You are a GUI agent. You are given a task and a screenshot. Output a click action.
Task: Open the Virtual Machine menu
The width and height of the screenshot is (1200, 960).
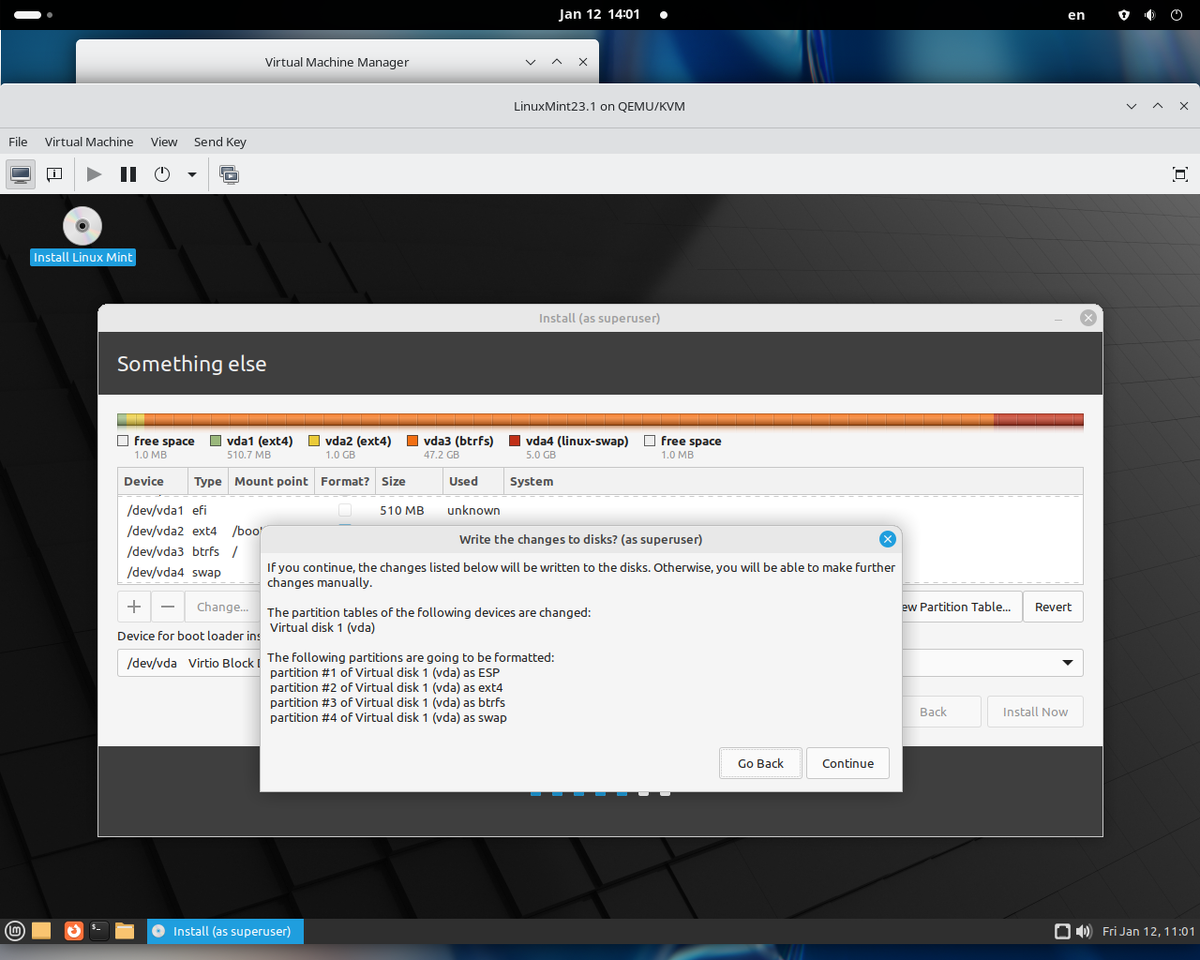coord(89,142)
